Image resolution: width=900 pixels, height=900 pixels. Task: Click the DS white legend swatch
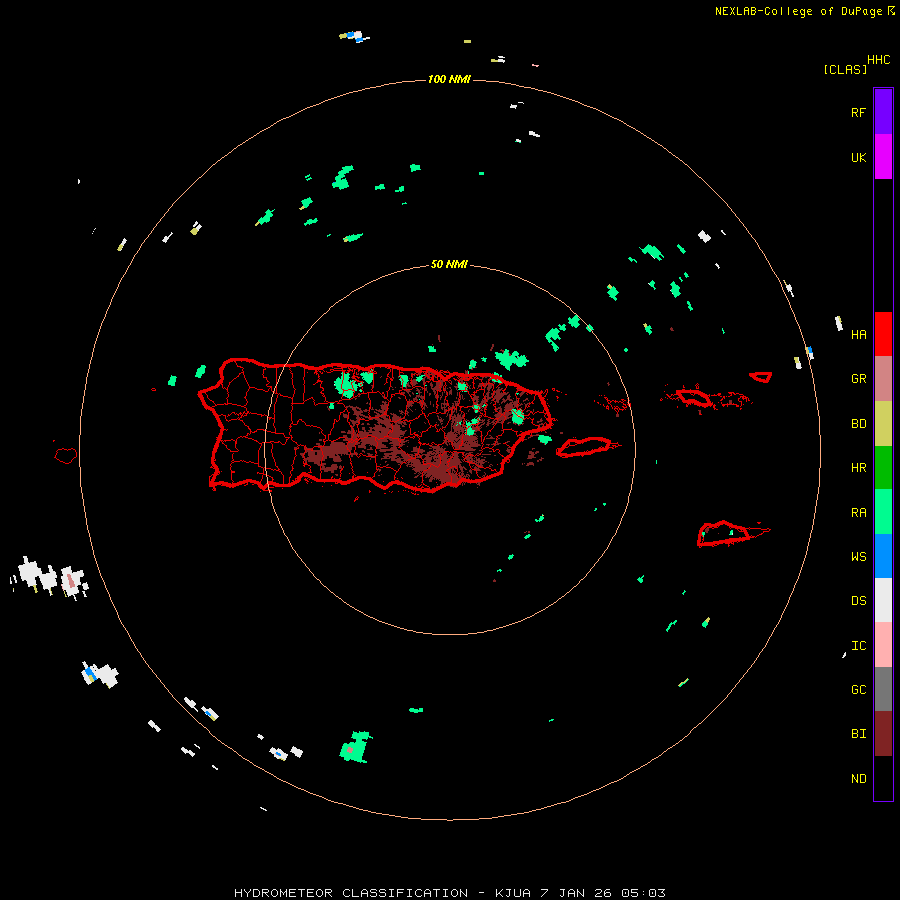883,600
